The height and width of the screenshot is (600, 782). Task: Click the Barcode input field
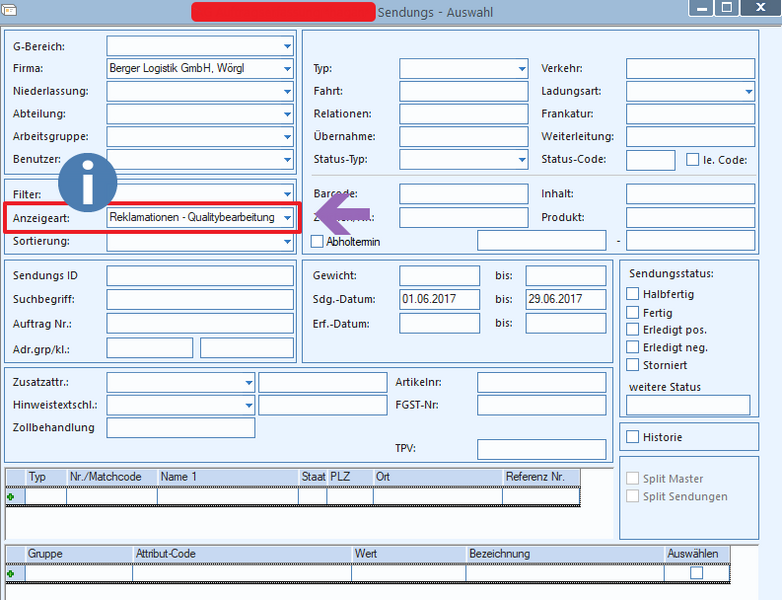click(x=464, y=194)
